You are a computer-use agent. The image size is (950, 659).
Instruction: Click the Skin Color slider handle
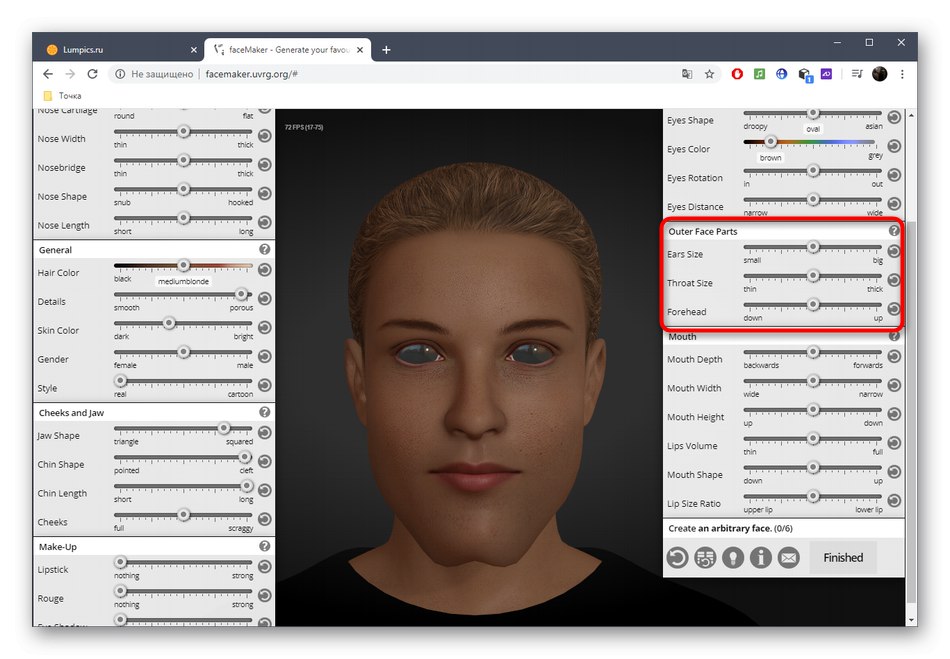(x=169, y=322)
